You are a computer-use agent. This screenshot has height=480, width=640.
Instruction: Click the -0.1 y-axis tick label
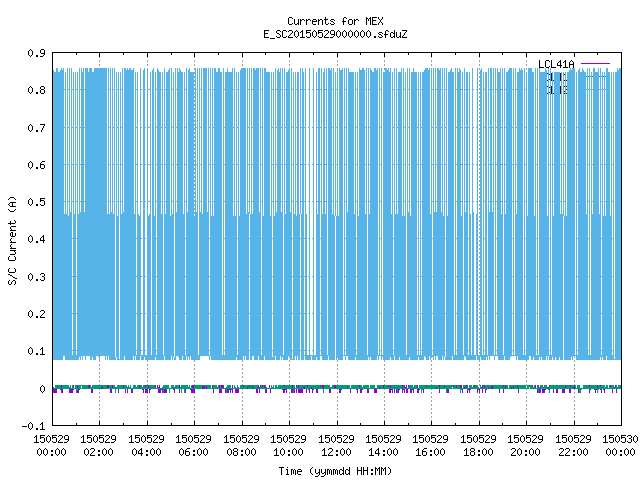click(33, 426)
